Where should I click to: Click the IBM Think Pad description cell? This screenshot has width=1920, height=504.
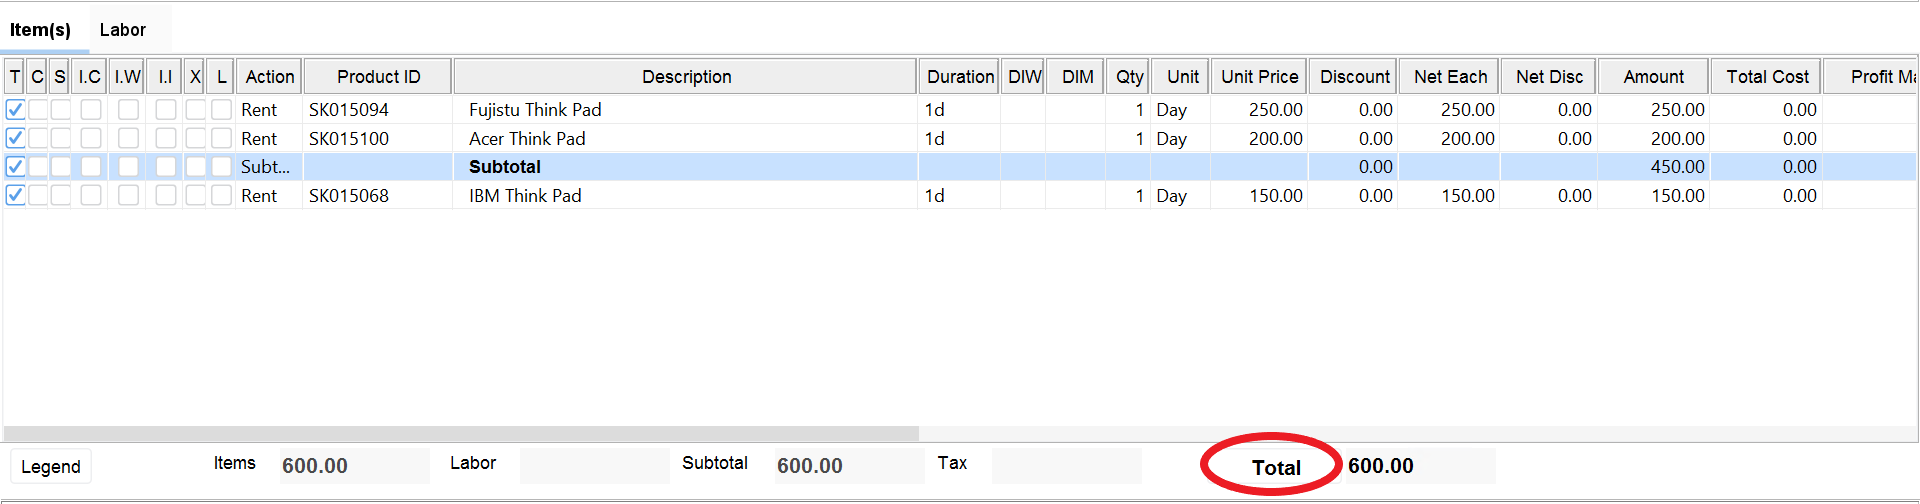click(x=525, y=196)
